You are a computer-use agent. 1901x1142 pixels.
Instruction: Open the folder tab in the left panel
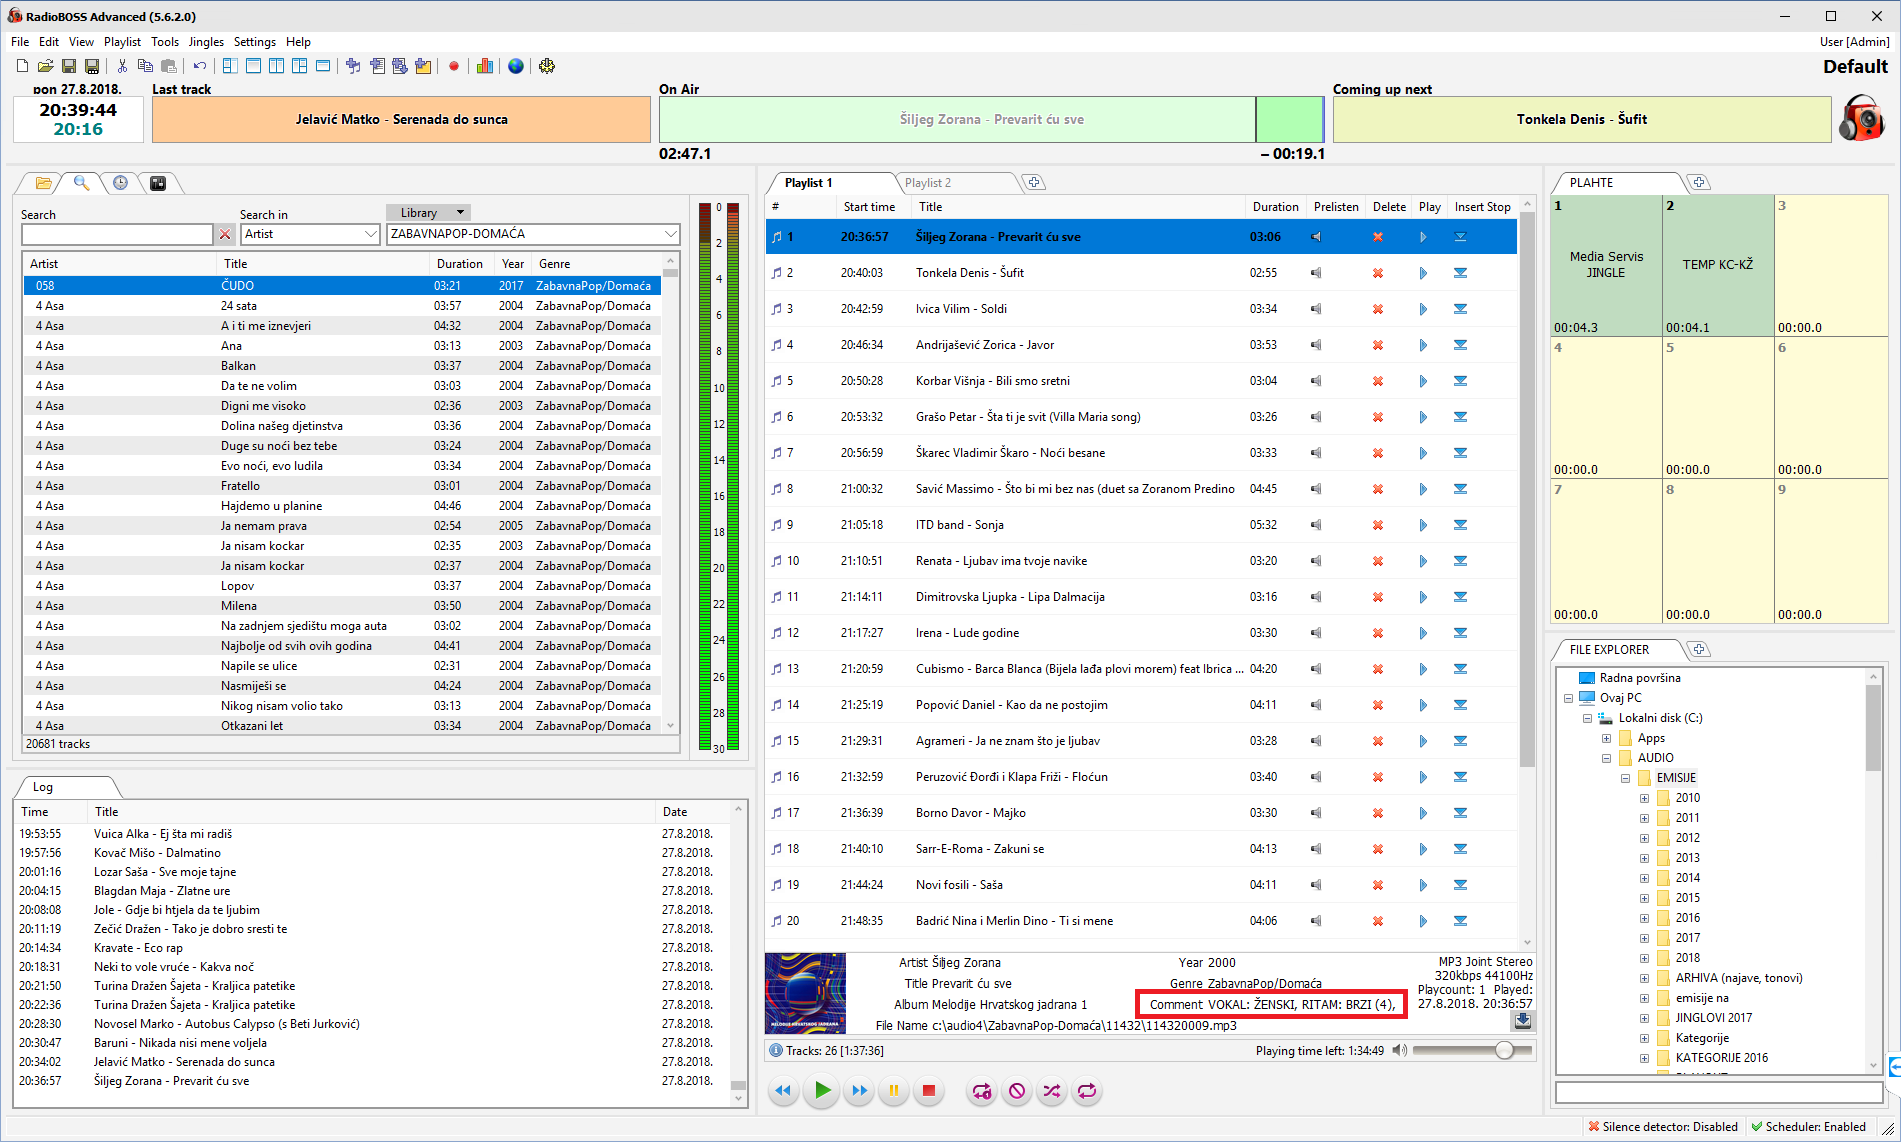coord(43,183)
